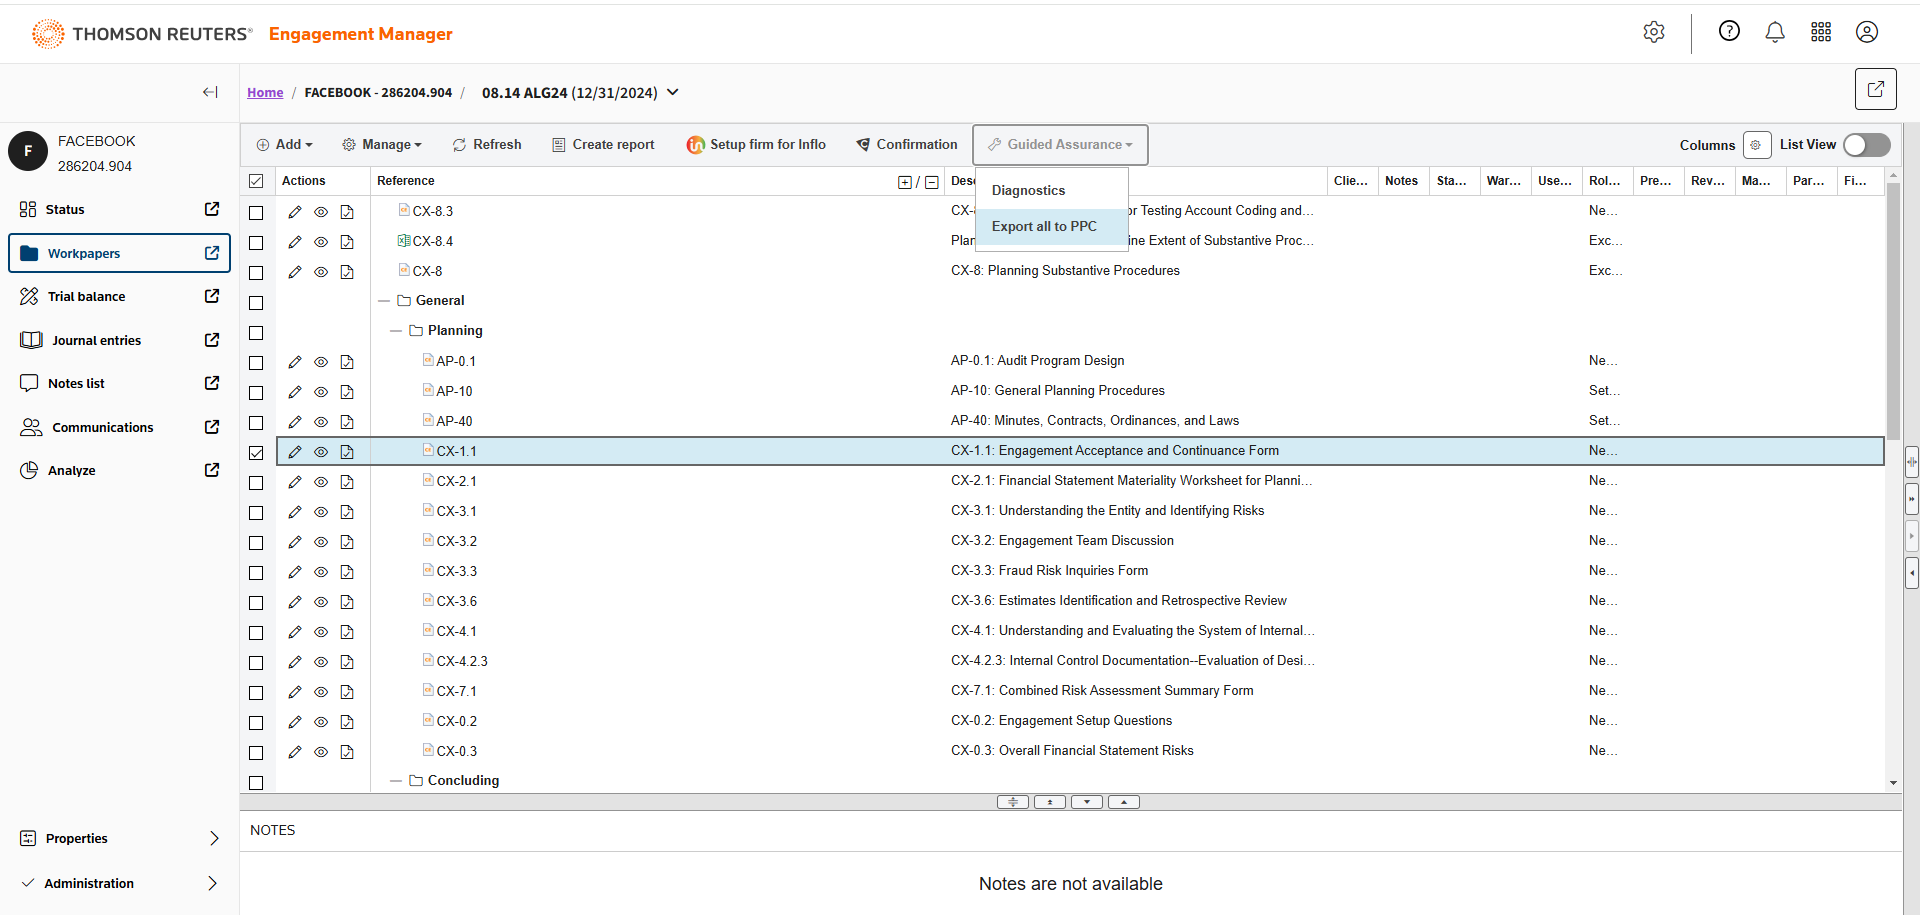Click the edit pencil for CX-1.1
Image resolution: width=1920 pixels, height=915 pixels.
(x=295, y=452)
